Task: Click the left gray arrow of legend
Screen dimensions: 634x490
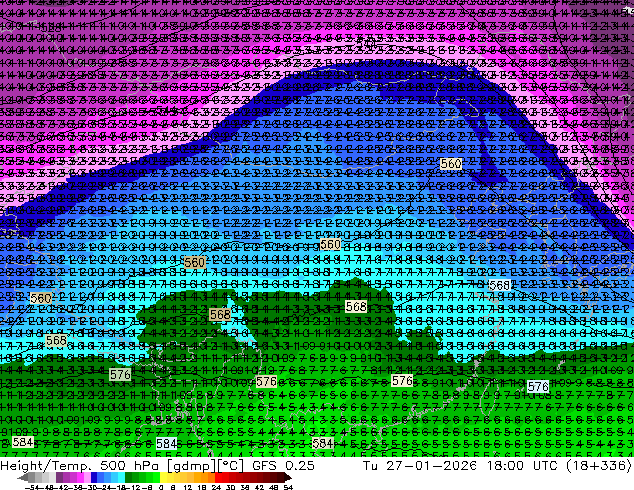Action: tap(23, 477)
